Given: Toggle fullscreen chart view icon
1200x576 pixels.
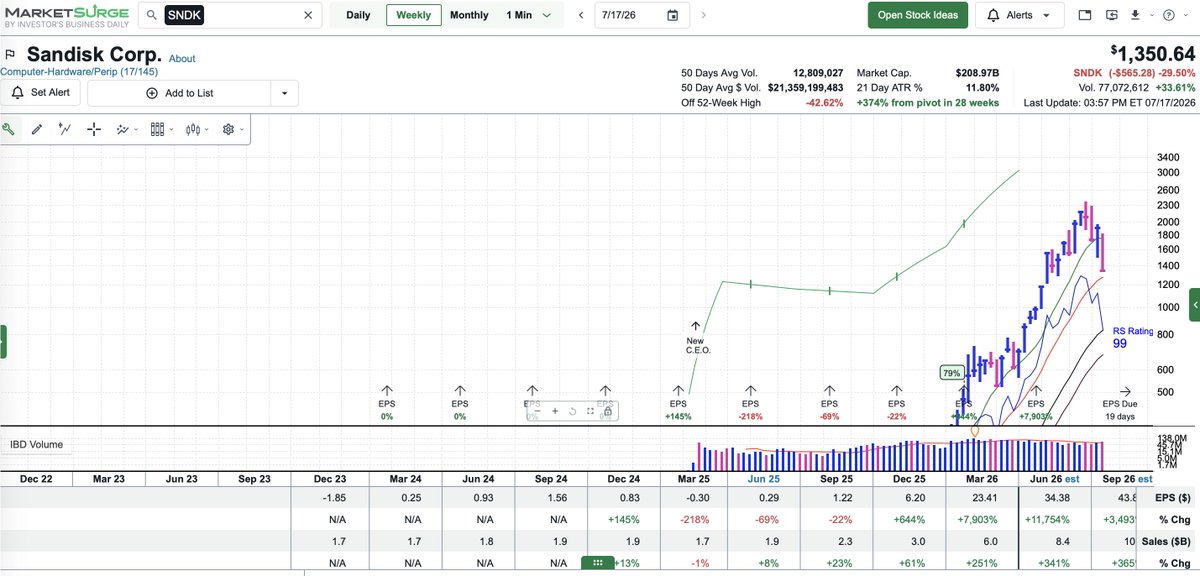Looking at the screenshot, I should click(x=590, y=411).
